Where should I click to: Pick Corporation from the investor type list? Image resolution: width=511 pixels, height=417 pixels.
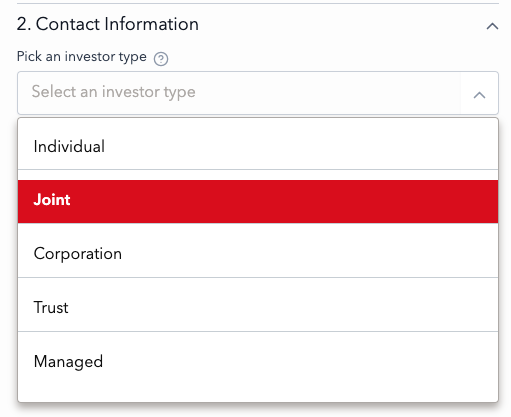tap(258, 254)
